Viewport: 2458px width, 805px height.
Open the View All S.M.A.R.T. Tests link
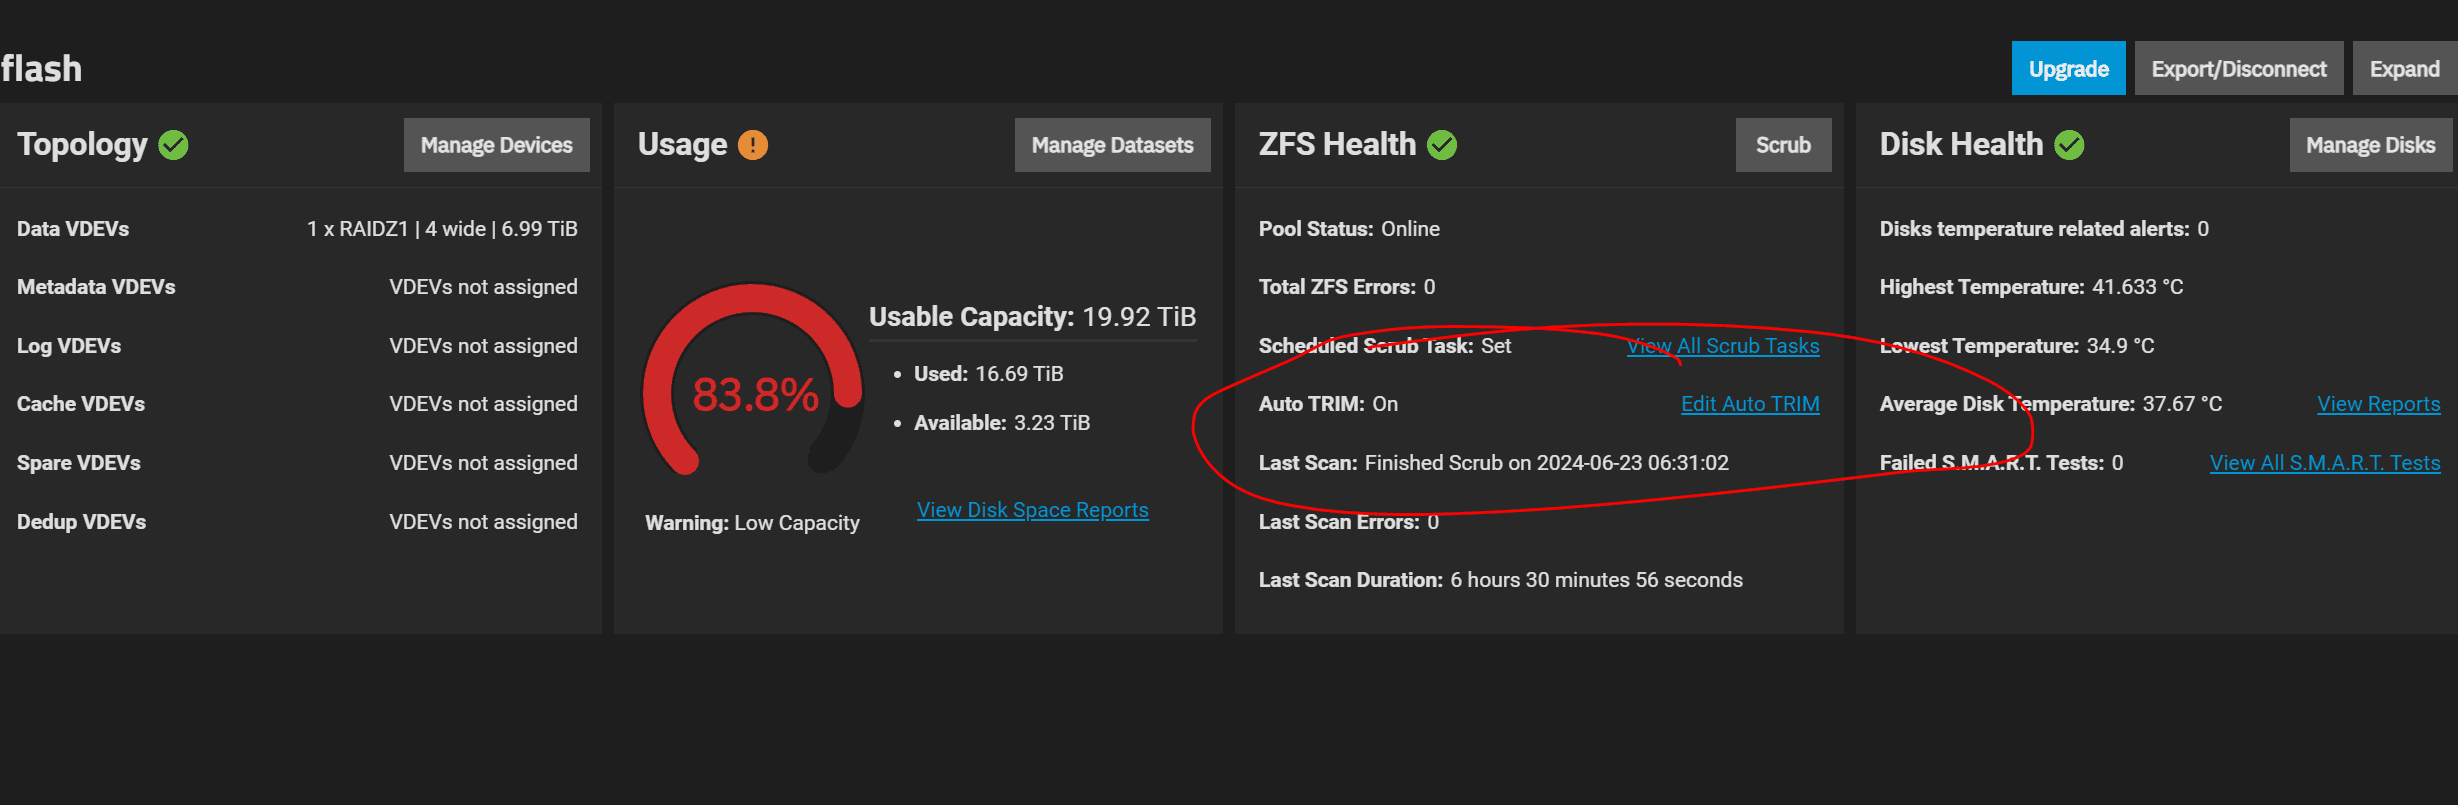tap(2325, 463)
